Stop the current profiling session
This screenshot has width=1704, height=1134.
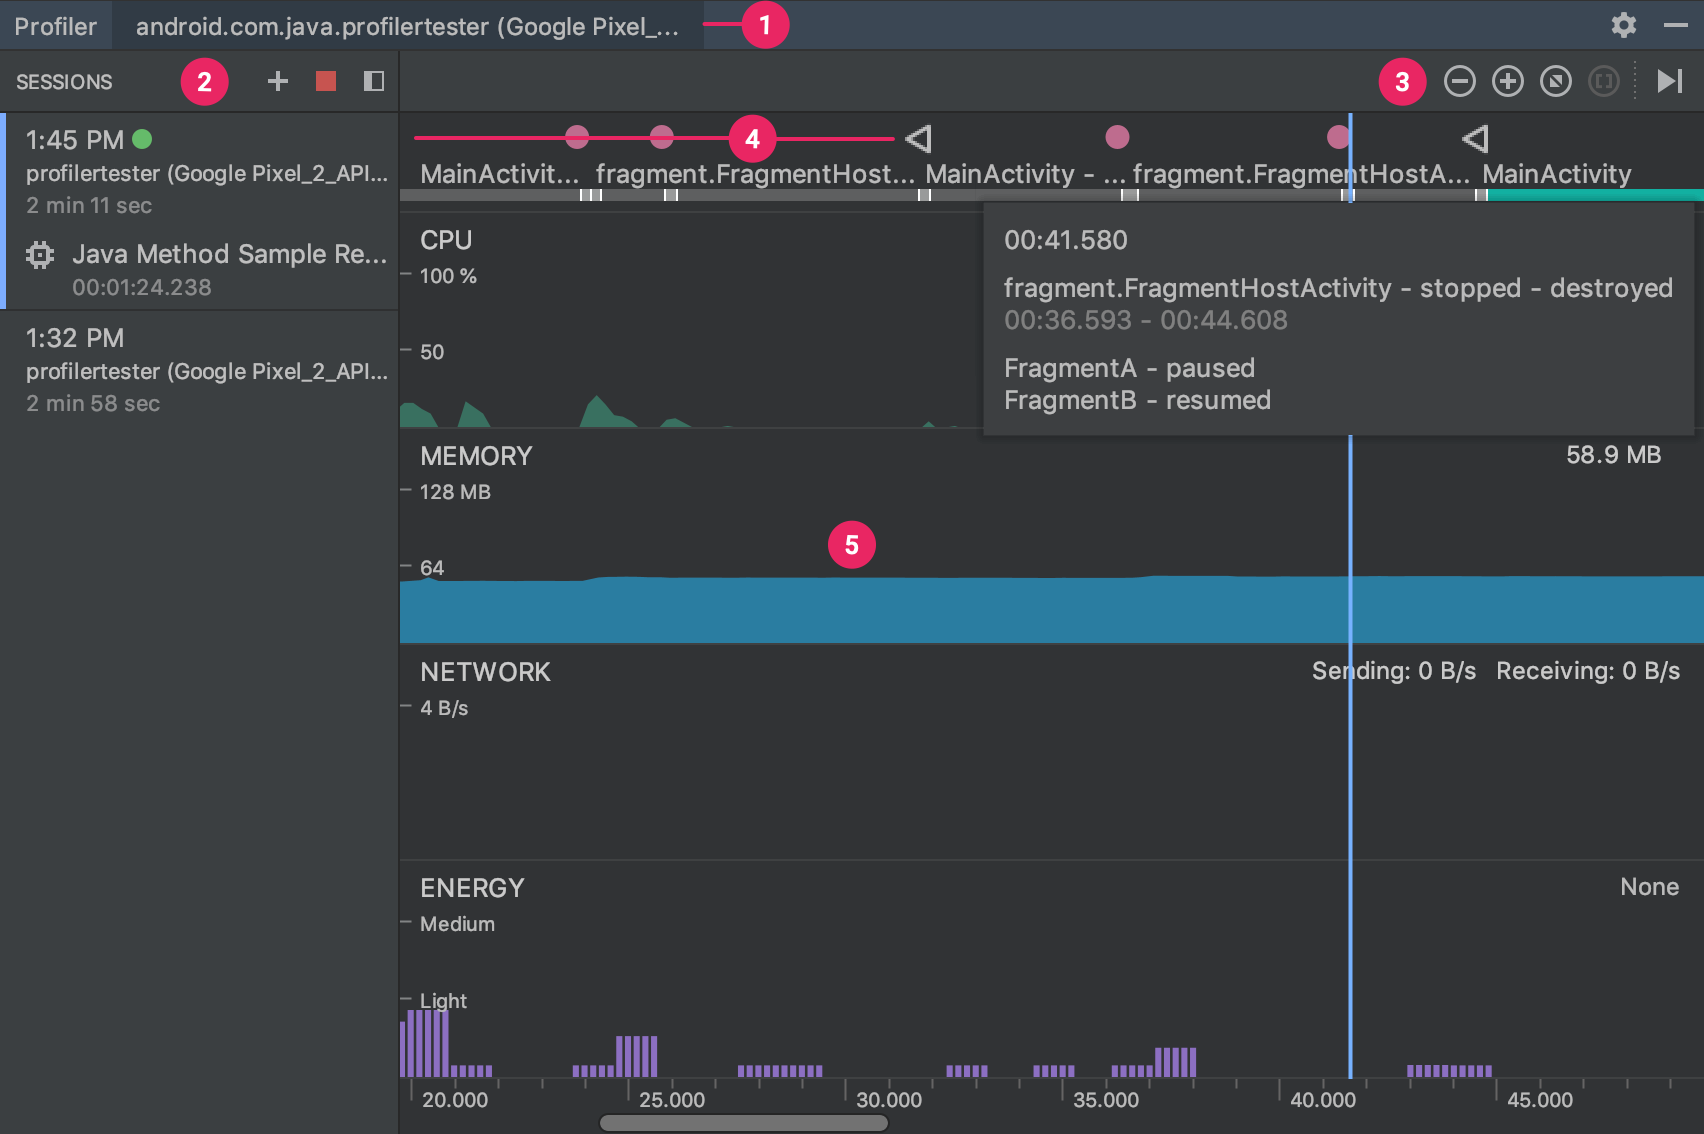(324, 81)
